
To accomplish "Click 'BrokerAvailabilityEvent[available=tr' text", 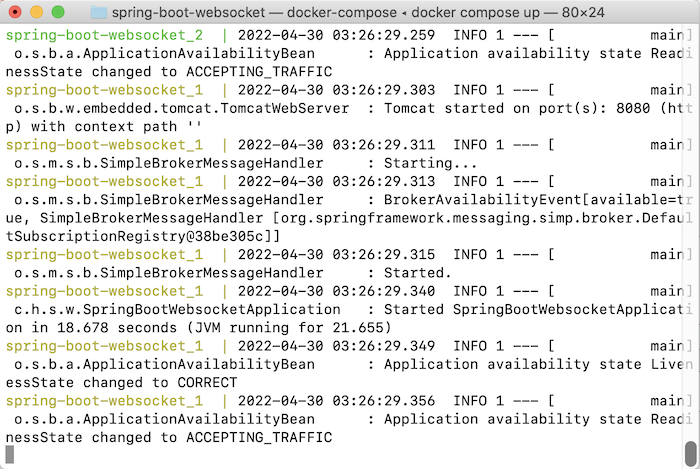I will click(x=538, y=199).
